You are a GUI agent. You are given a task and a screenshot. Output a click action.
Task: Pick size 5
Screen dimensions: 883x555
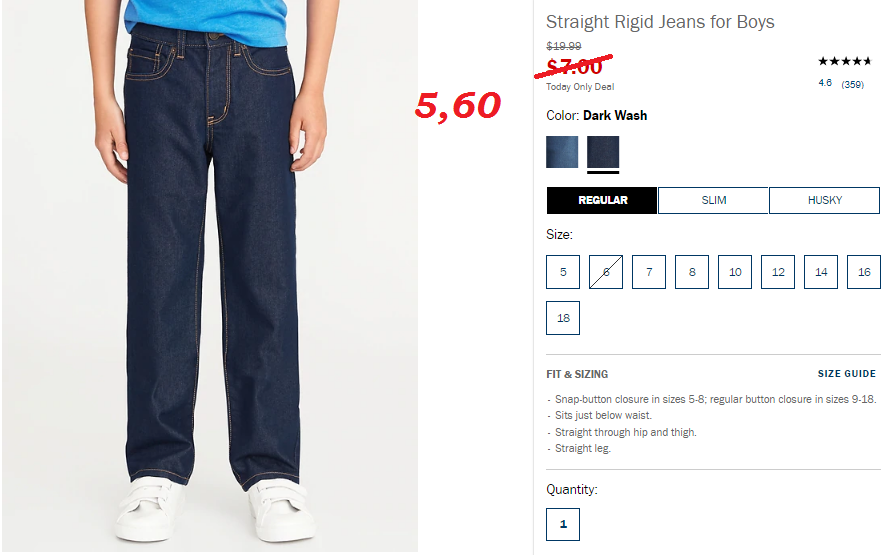[x=563, y=272]
